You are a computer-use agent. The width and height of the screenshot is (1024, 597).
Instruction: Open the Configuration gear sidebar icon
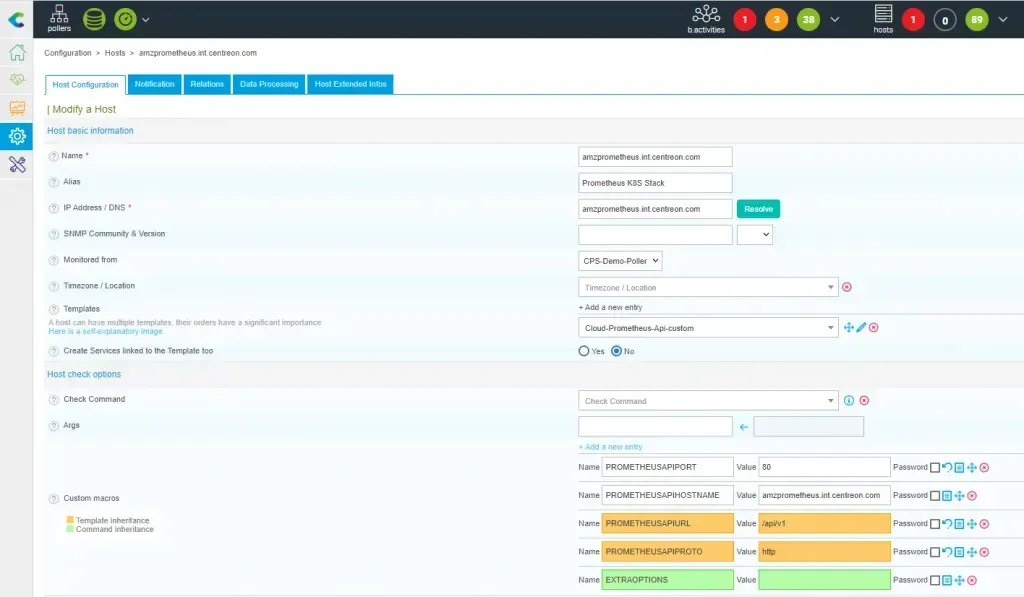(17, 136)
